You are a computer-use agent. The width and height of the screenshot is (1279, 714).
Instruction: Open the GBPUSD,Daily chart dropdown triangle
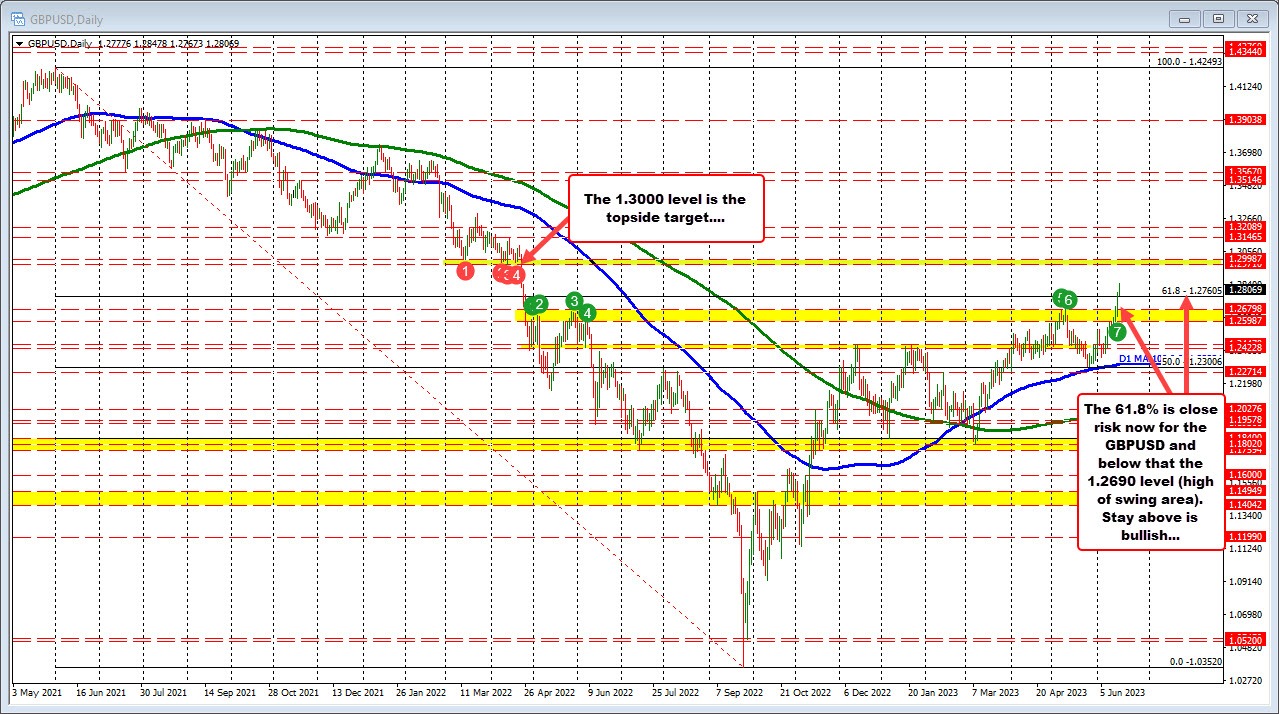click(x=18, y=43)
